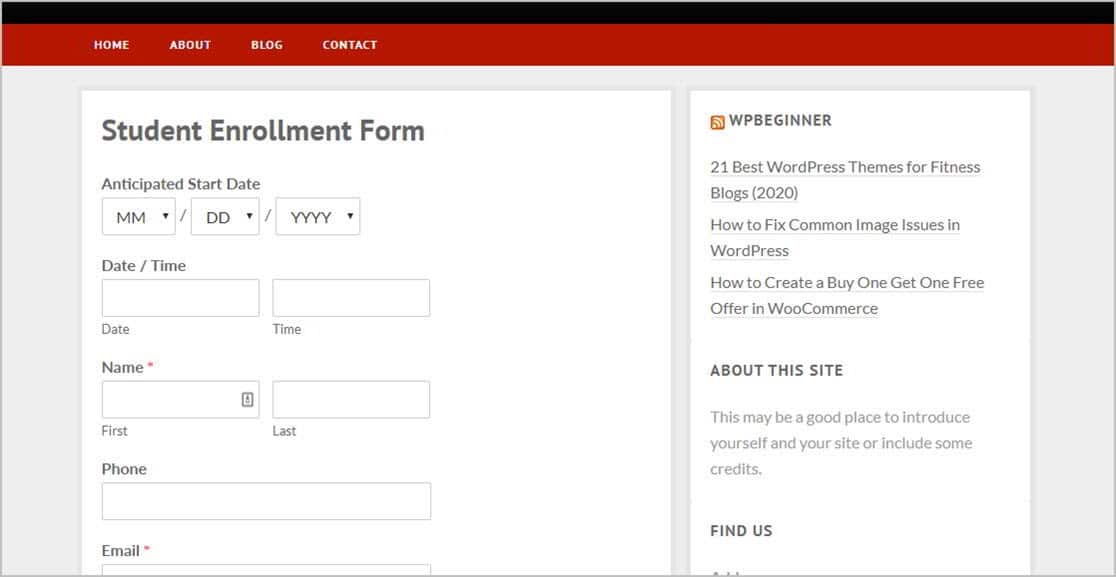Click the Last name input box
1116x577 pixels.
[351, 398]
